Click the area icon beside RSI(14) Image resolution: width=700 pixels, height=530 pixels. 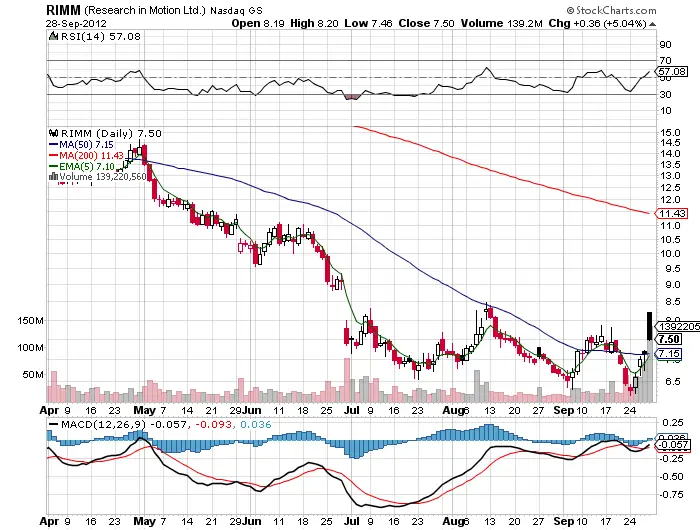(54, 36)
